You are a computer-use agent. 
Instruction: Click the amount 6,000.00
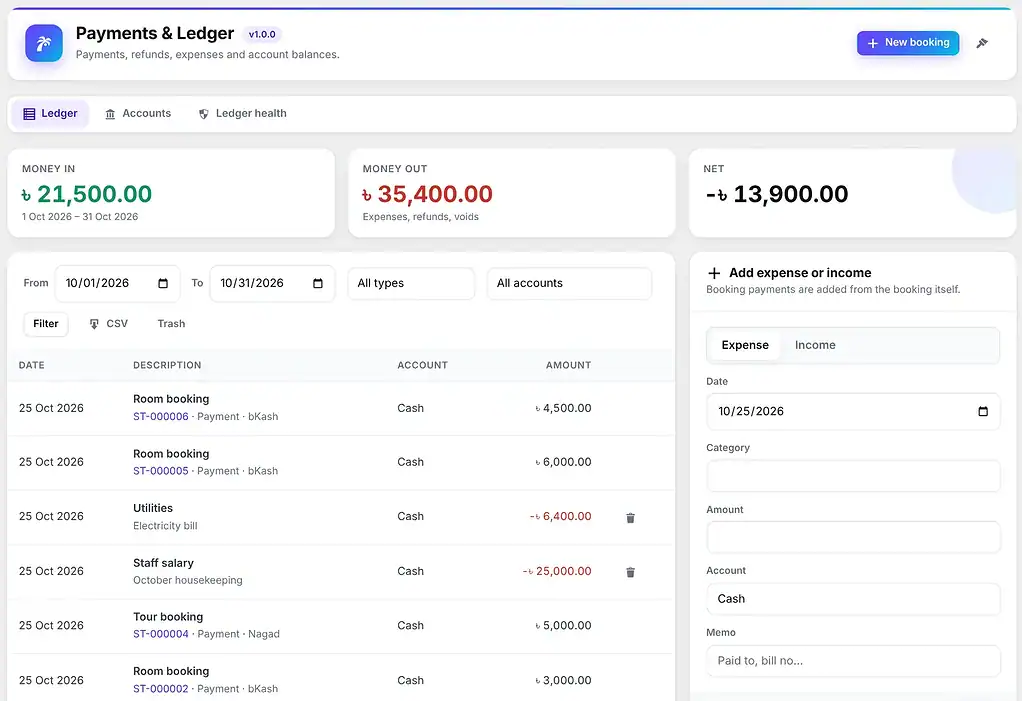563,462
